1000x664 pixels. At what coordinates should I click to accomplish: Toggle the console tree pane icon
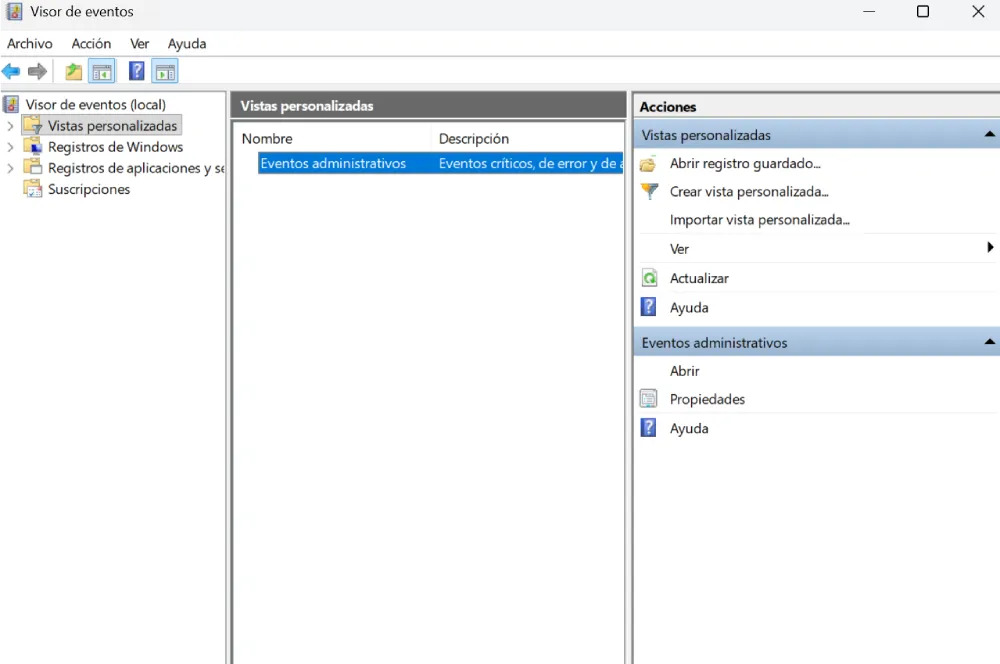coord(101,71)
